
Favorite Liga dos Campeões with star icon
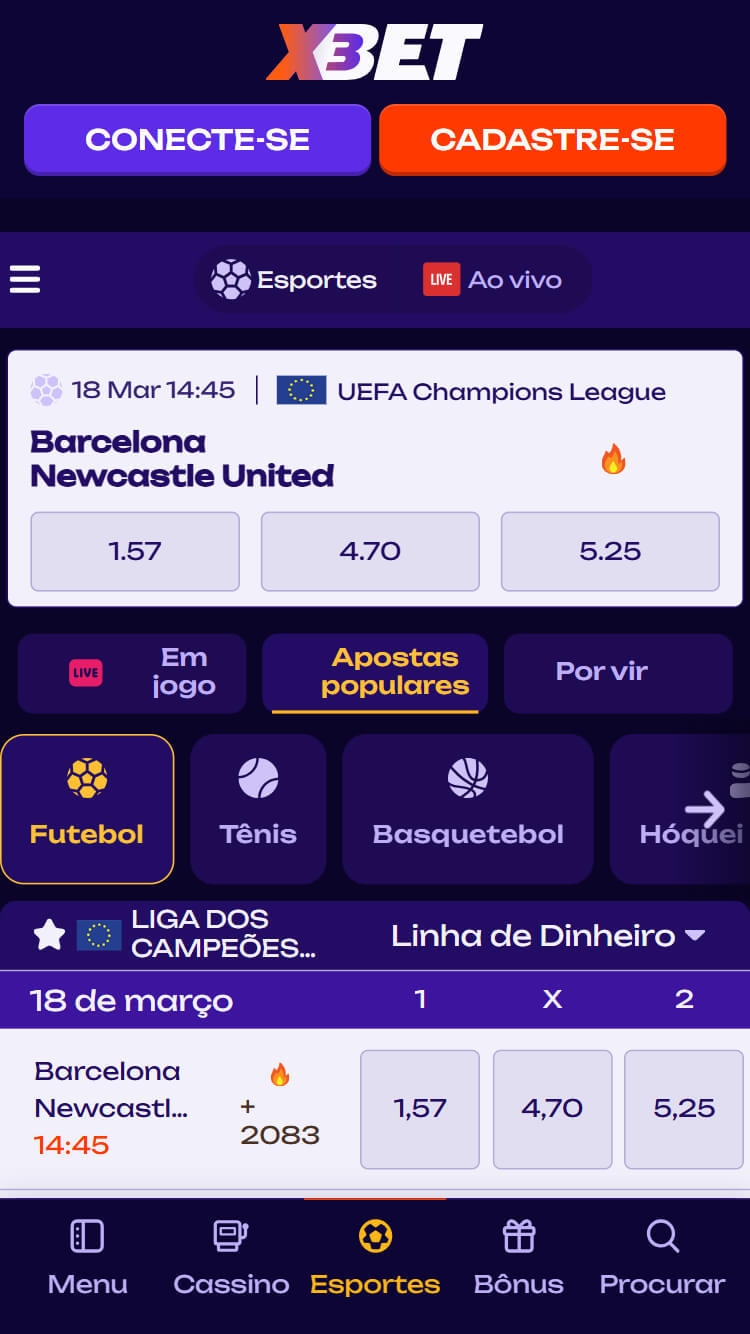49,935
